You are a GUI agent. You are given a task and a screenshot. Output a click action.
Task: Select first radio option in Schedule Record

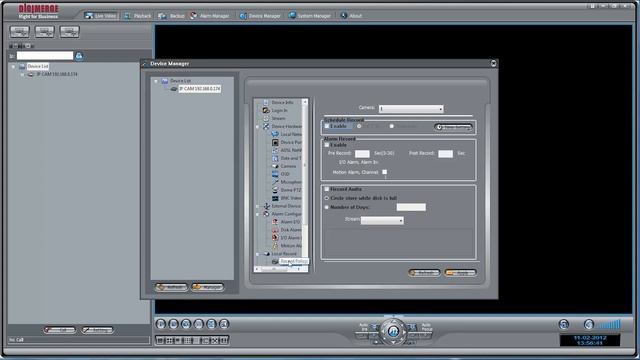[x=359, y=126]
